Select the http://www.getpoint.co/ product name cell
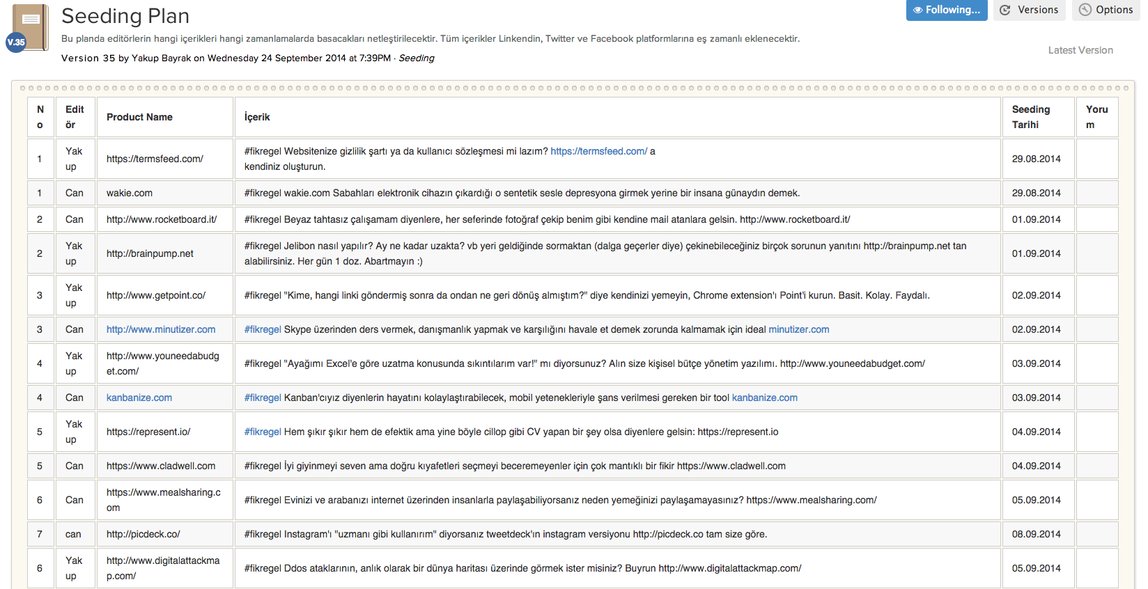Viewport: 1148px width, 589px height. [165, 295]
